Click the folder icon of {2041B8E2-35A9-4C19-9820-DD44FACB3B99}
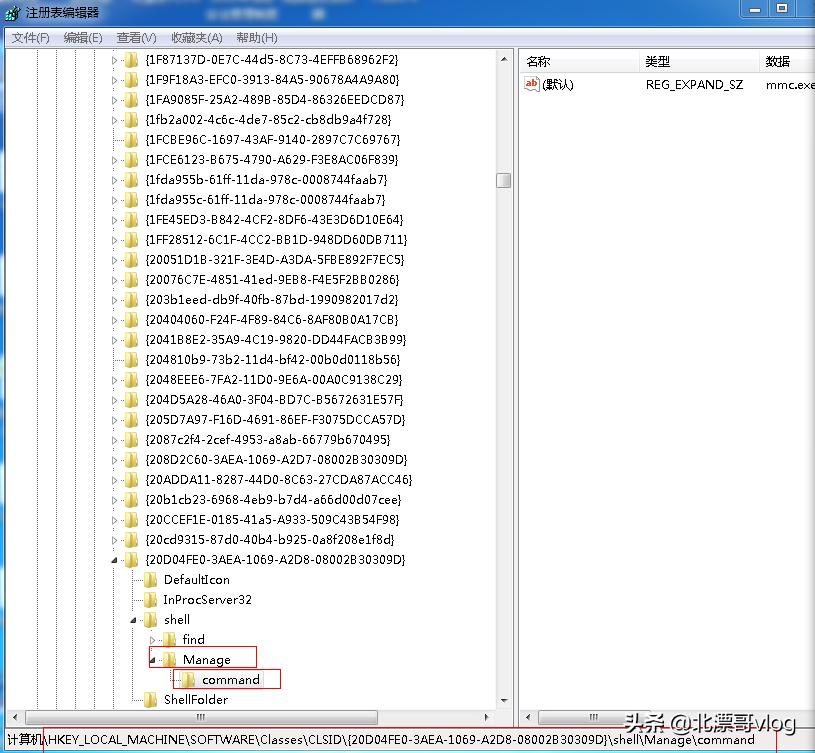 [132, 340]
